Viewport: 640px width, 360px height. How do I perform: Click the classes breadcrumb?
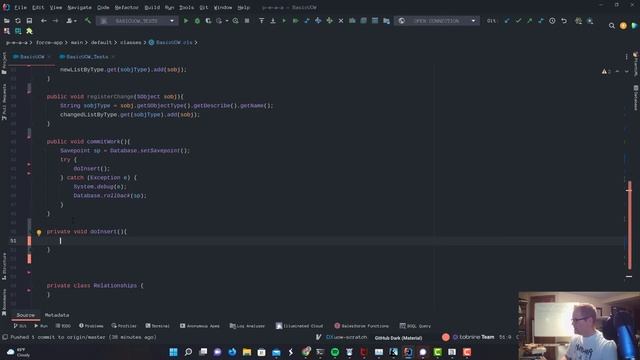130,42
